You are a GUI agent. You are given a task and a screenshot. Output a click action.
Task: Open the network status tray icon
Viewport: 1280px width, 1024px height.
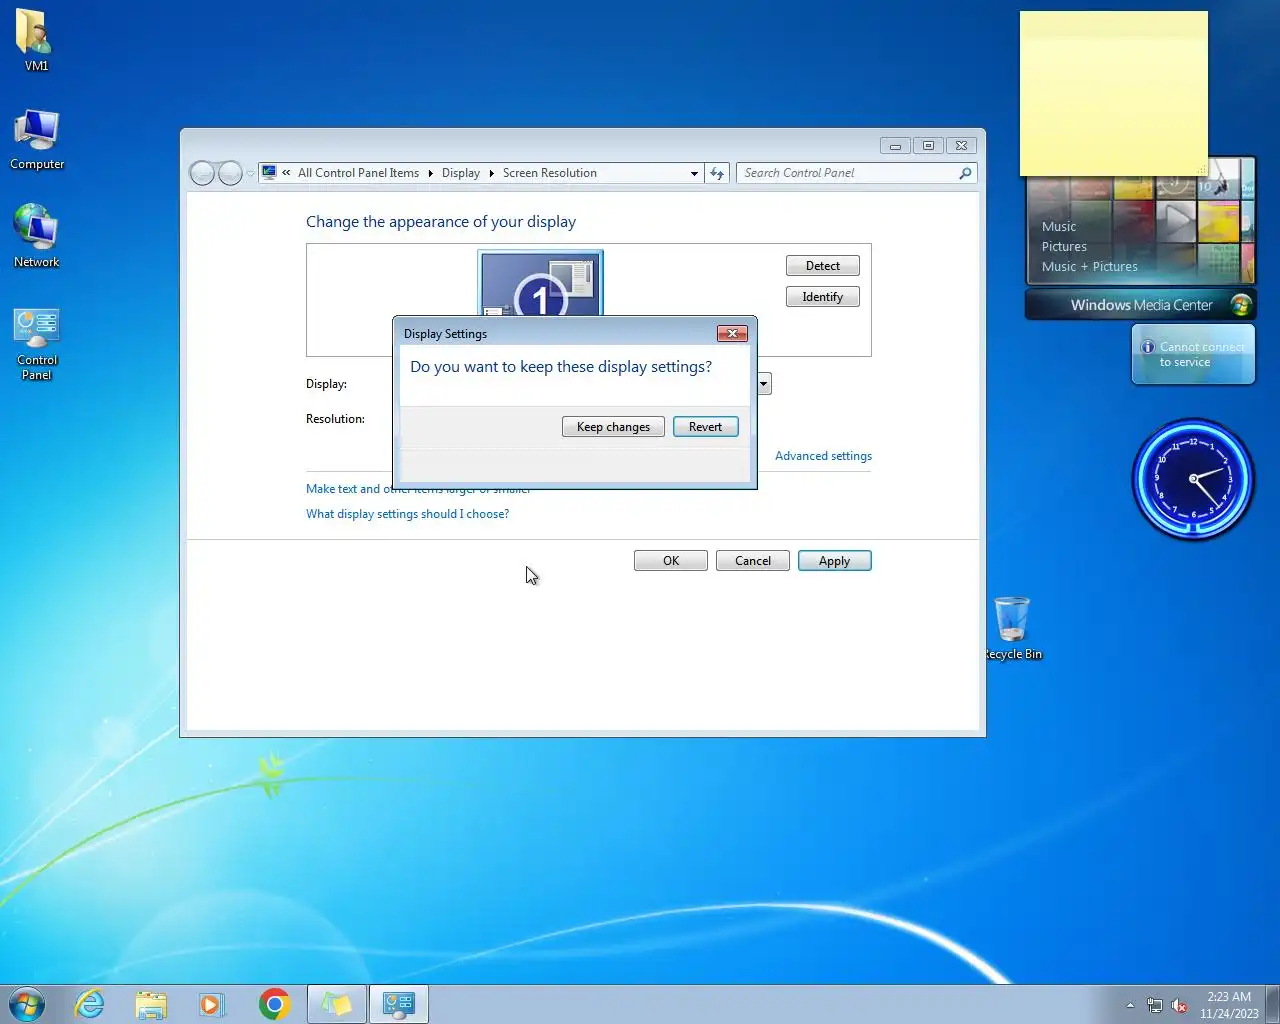click(x=1155, y=1005)
